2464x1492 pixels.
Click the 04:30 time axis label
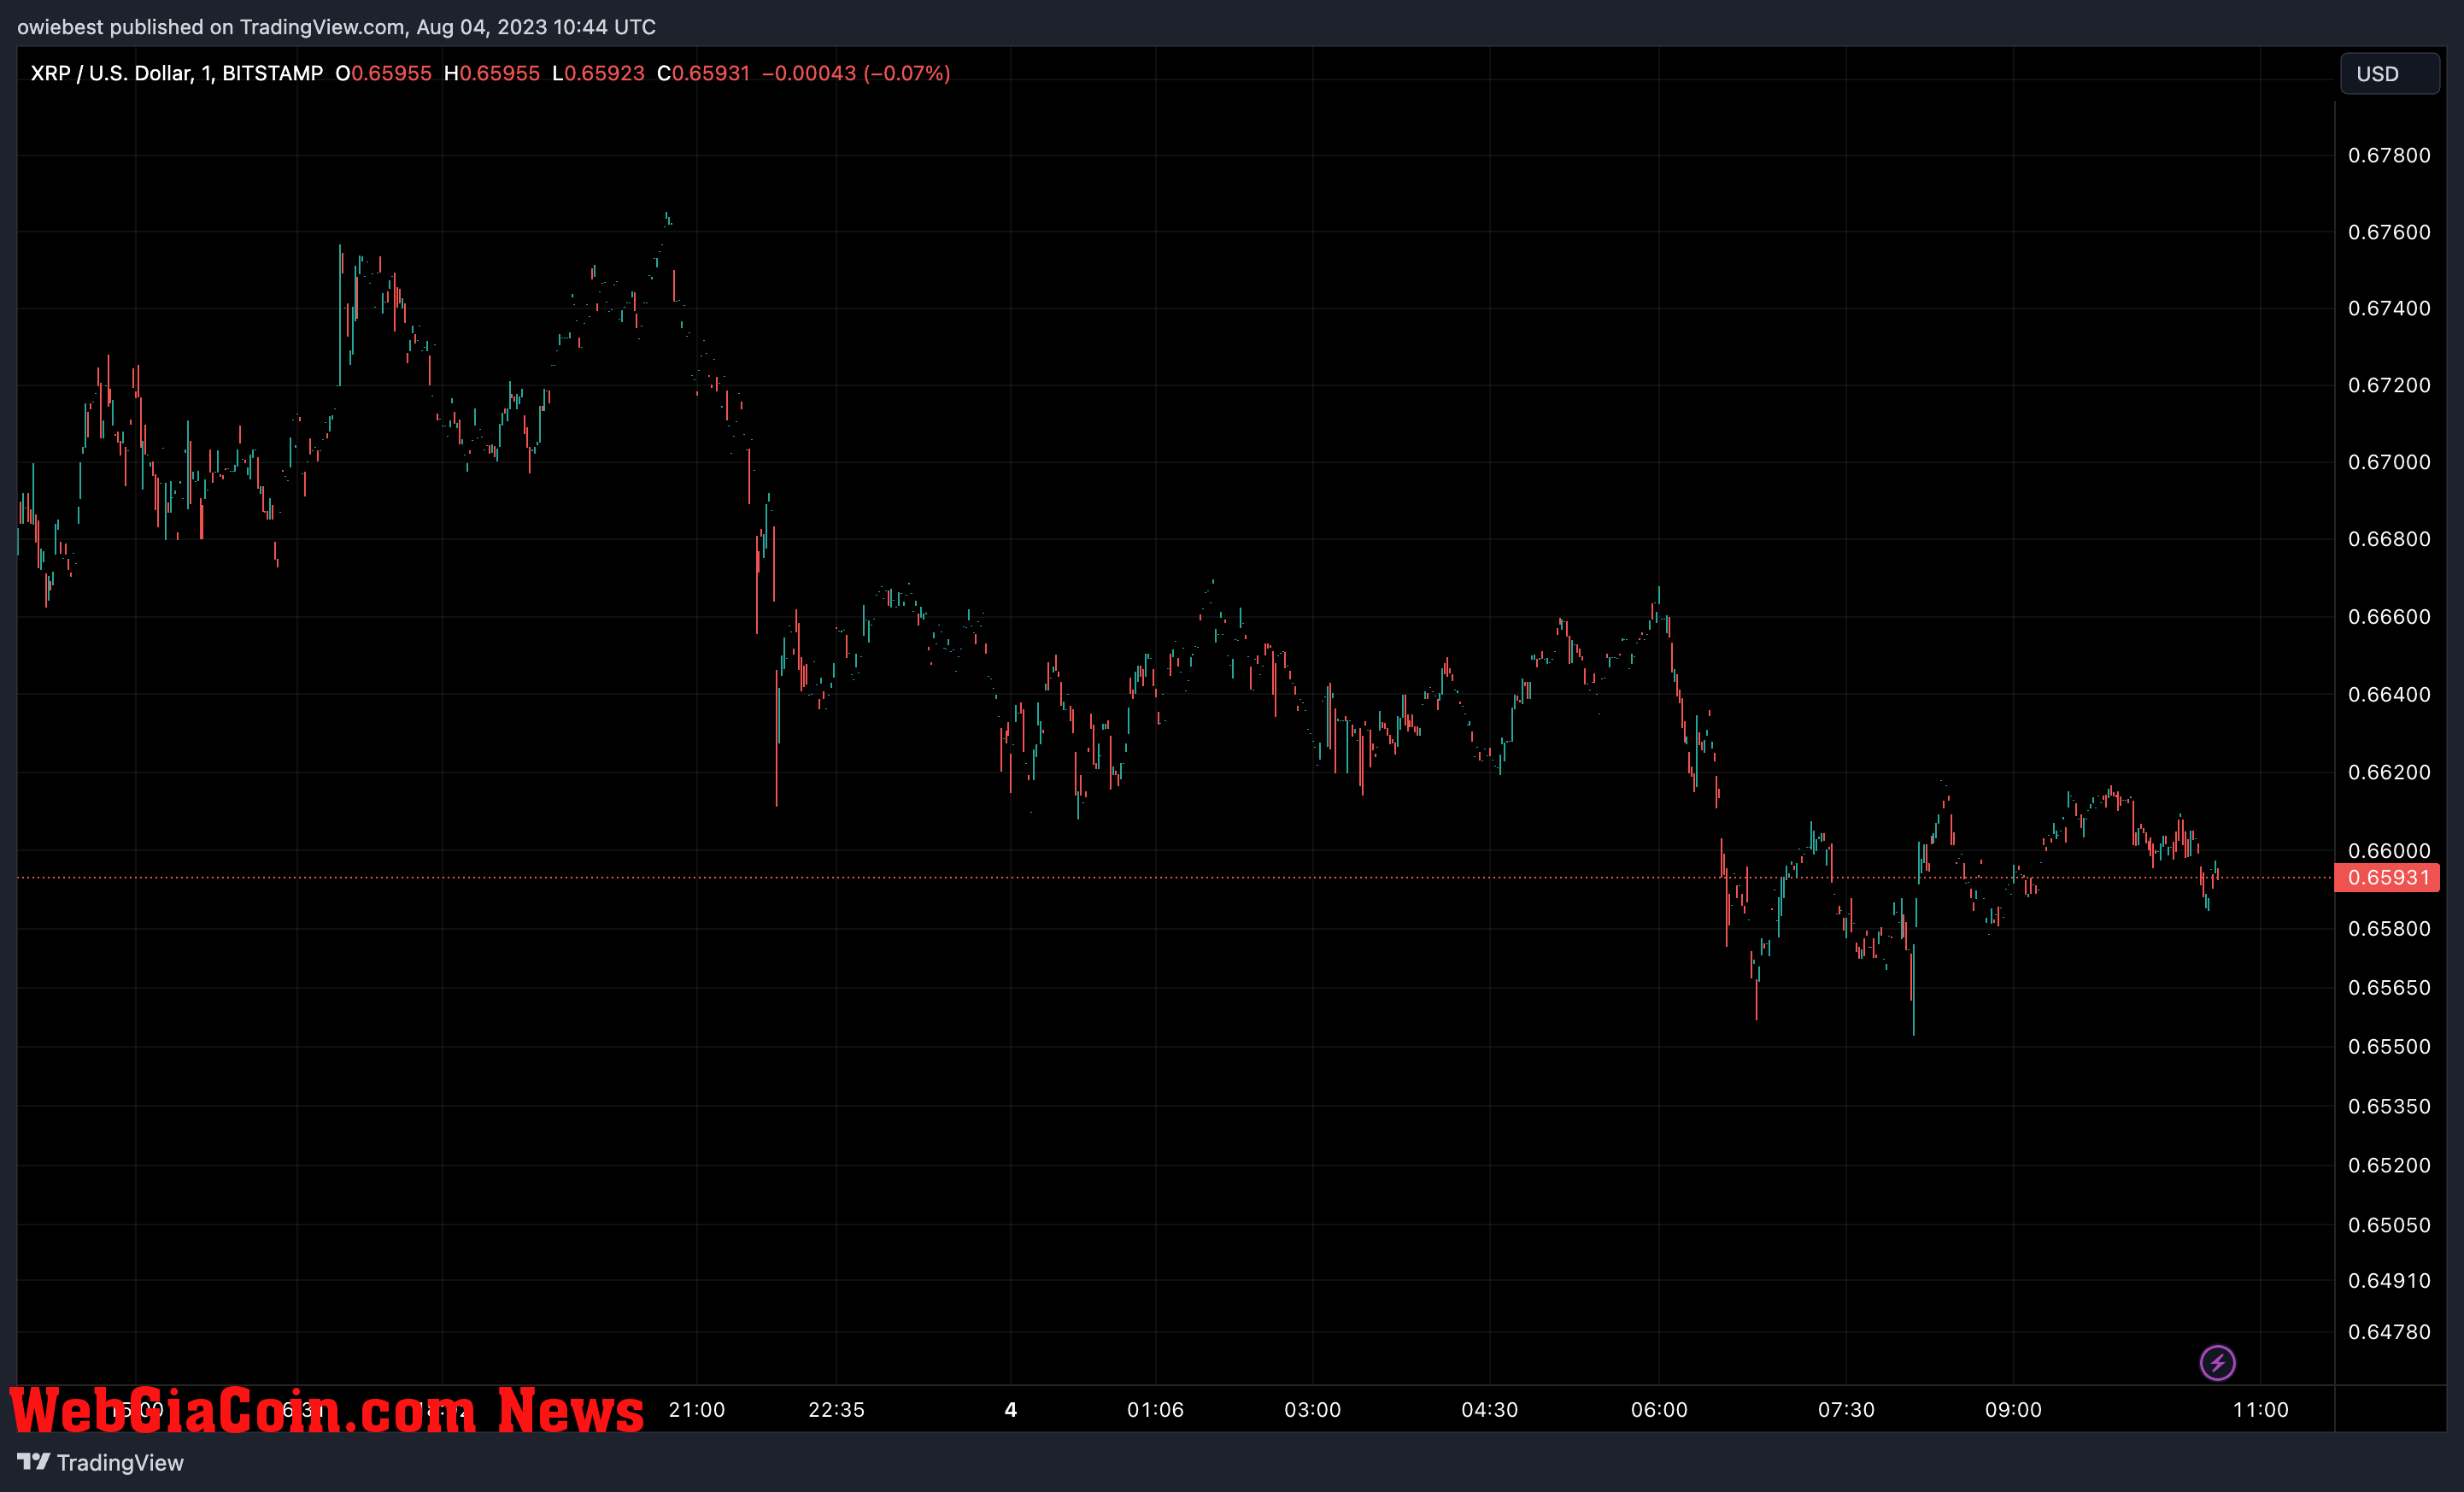pyautogui.click(x=1490, y=1410)
